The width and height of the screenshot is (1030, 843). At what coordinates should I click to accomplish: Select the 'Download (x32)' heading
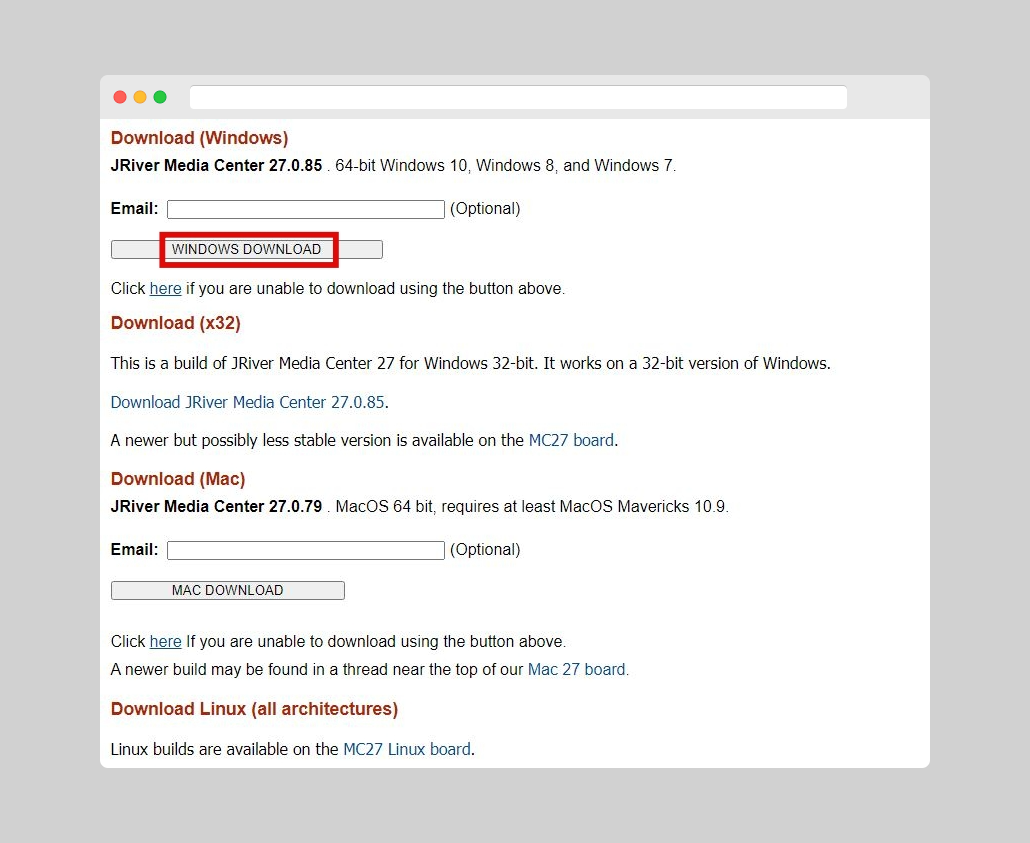(x=175, y=323)
